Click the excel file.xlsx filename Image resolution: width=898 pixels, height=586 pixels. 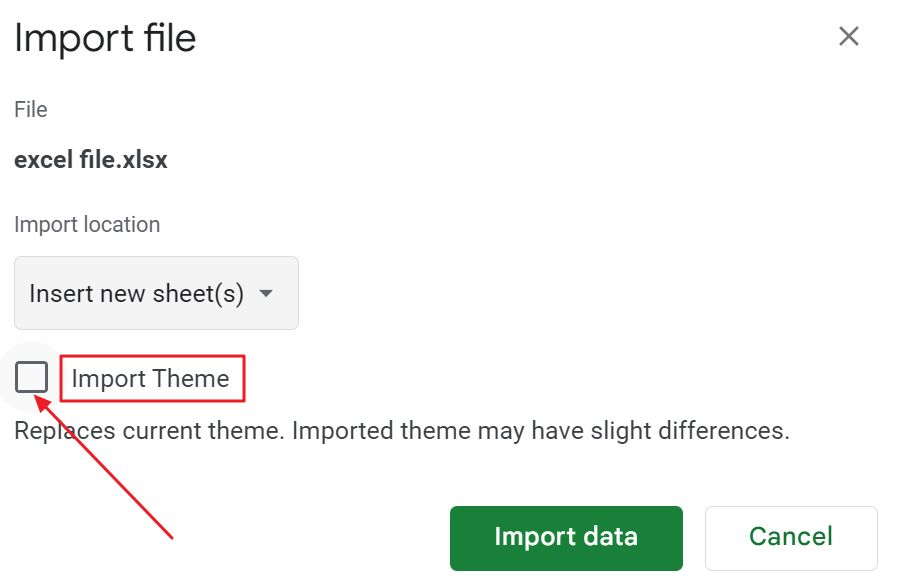(x=91, y=159)
